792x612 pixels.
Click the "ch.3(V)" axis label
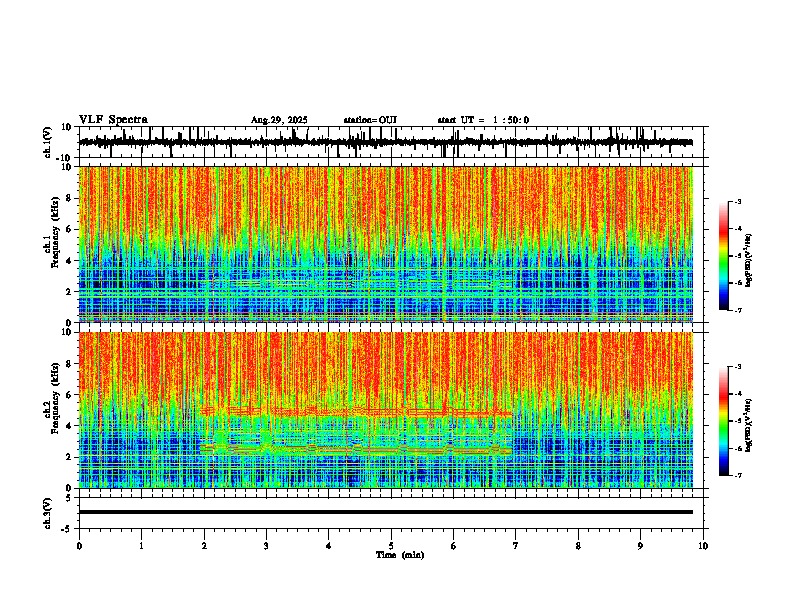(x=48, y=513)
